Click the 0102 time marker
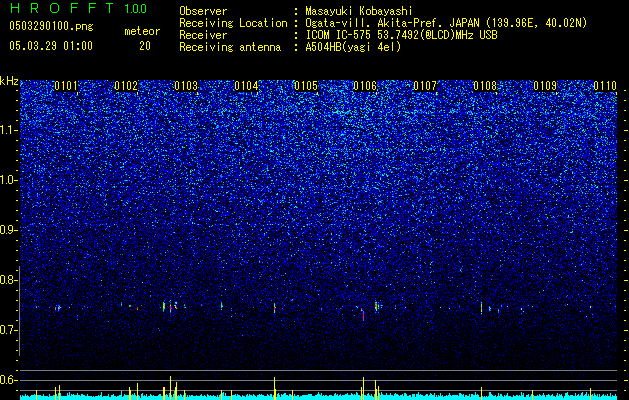Viewport: 629px width, 400px height. point(126,86)
